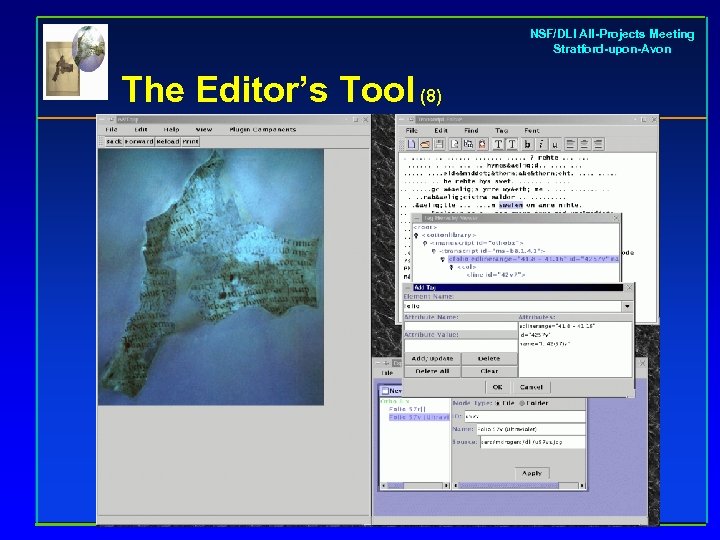Click the align left icon
The image size is (720, 540).
[570, 145]
